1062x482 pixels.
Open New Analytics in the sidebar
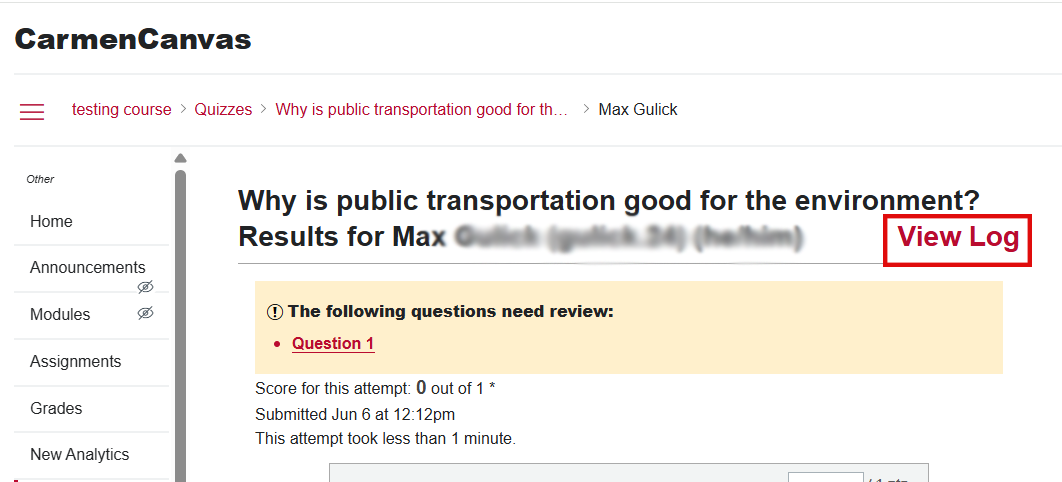coord(79,454)
